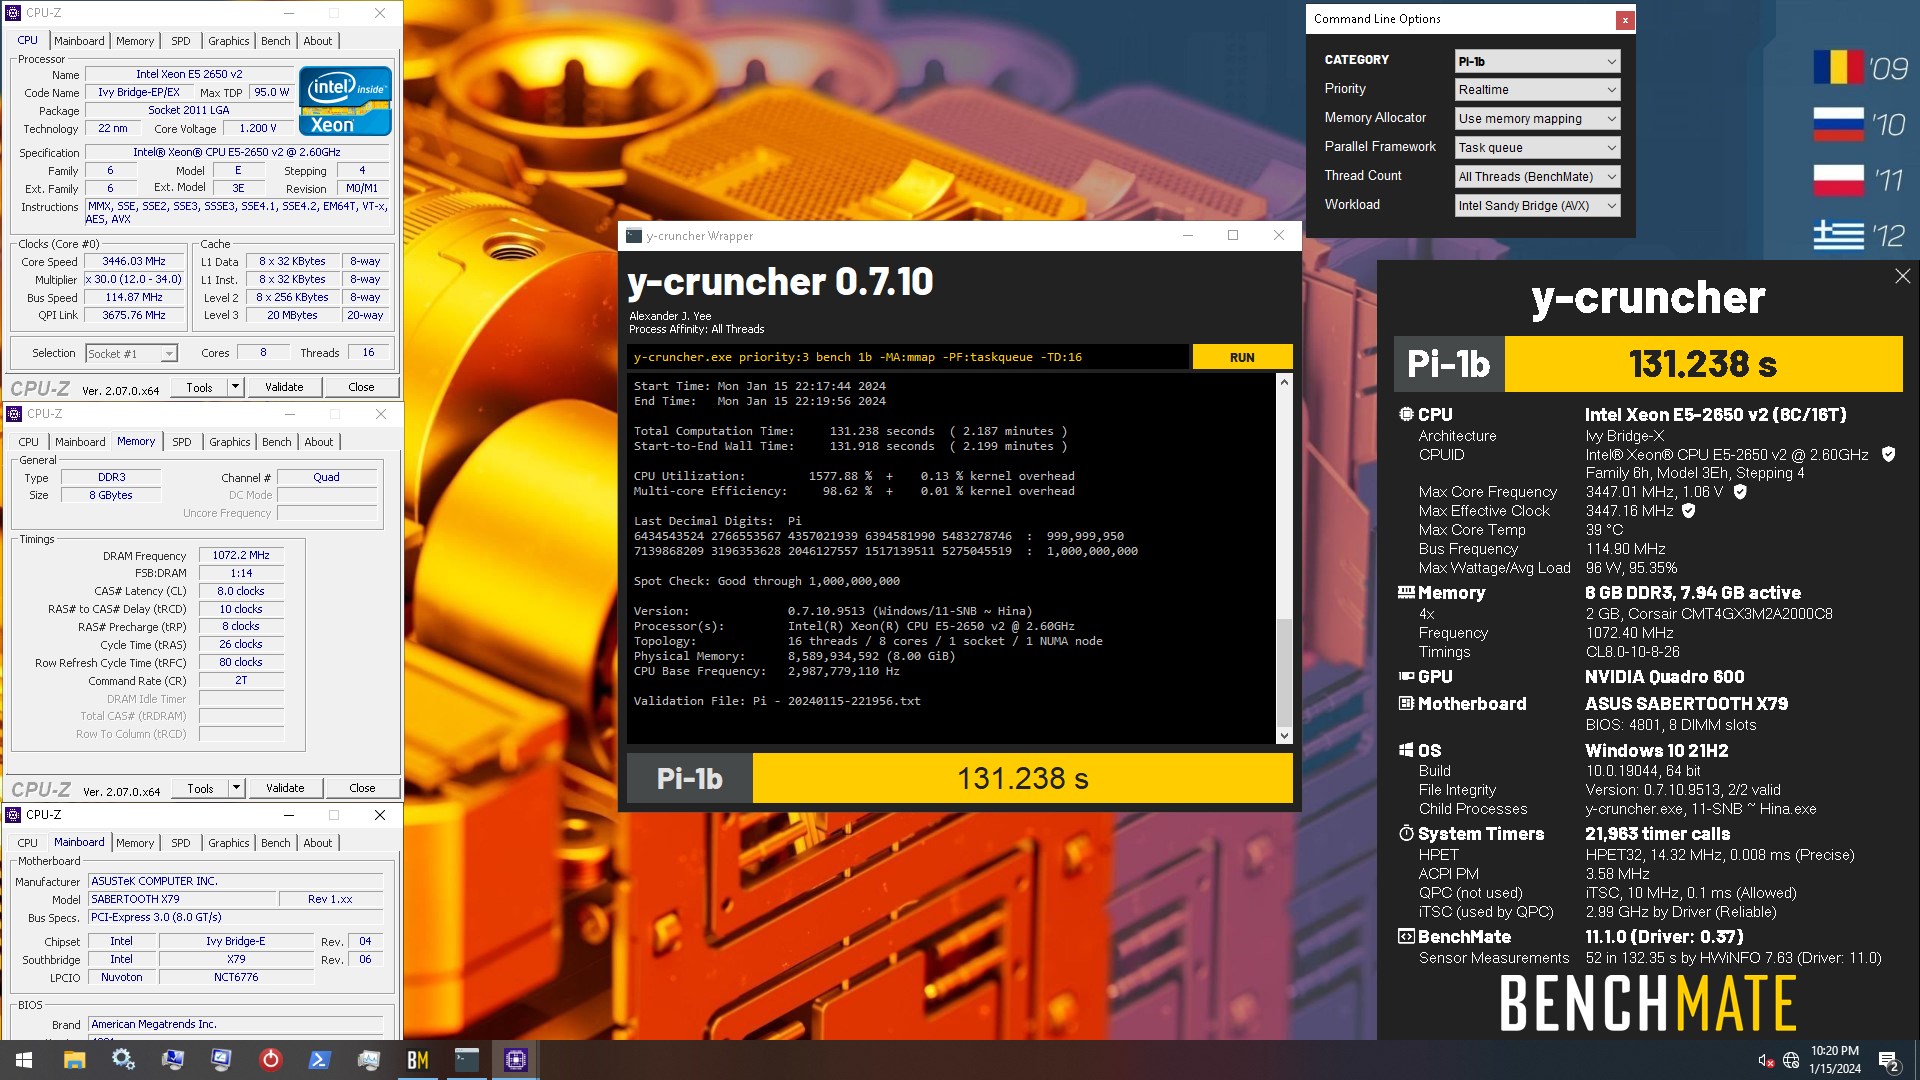Close the BenchMate result panel with X
This screenshot has width=1920, height=1080.
1902,276
